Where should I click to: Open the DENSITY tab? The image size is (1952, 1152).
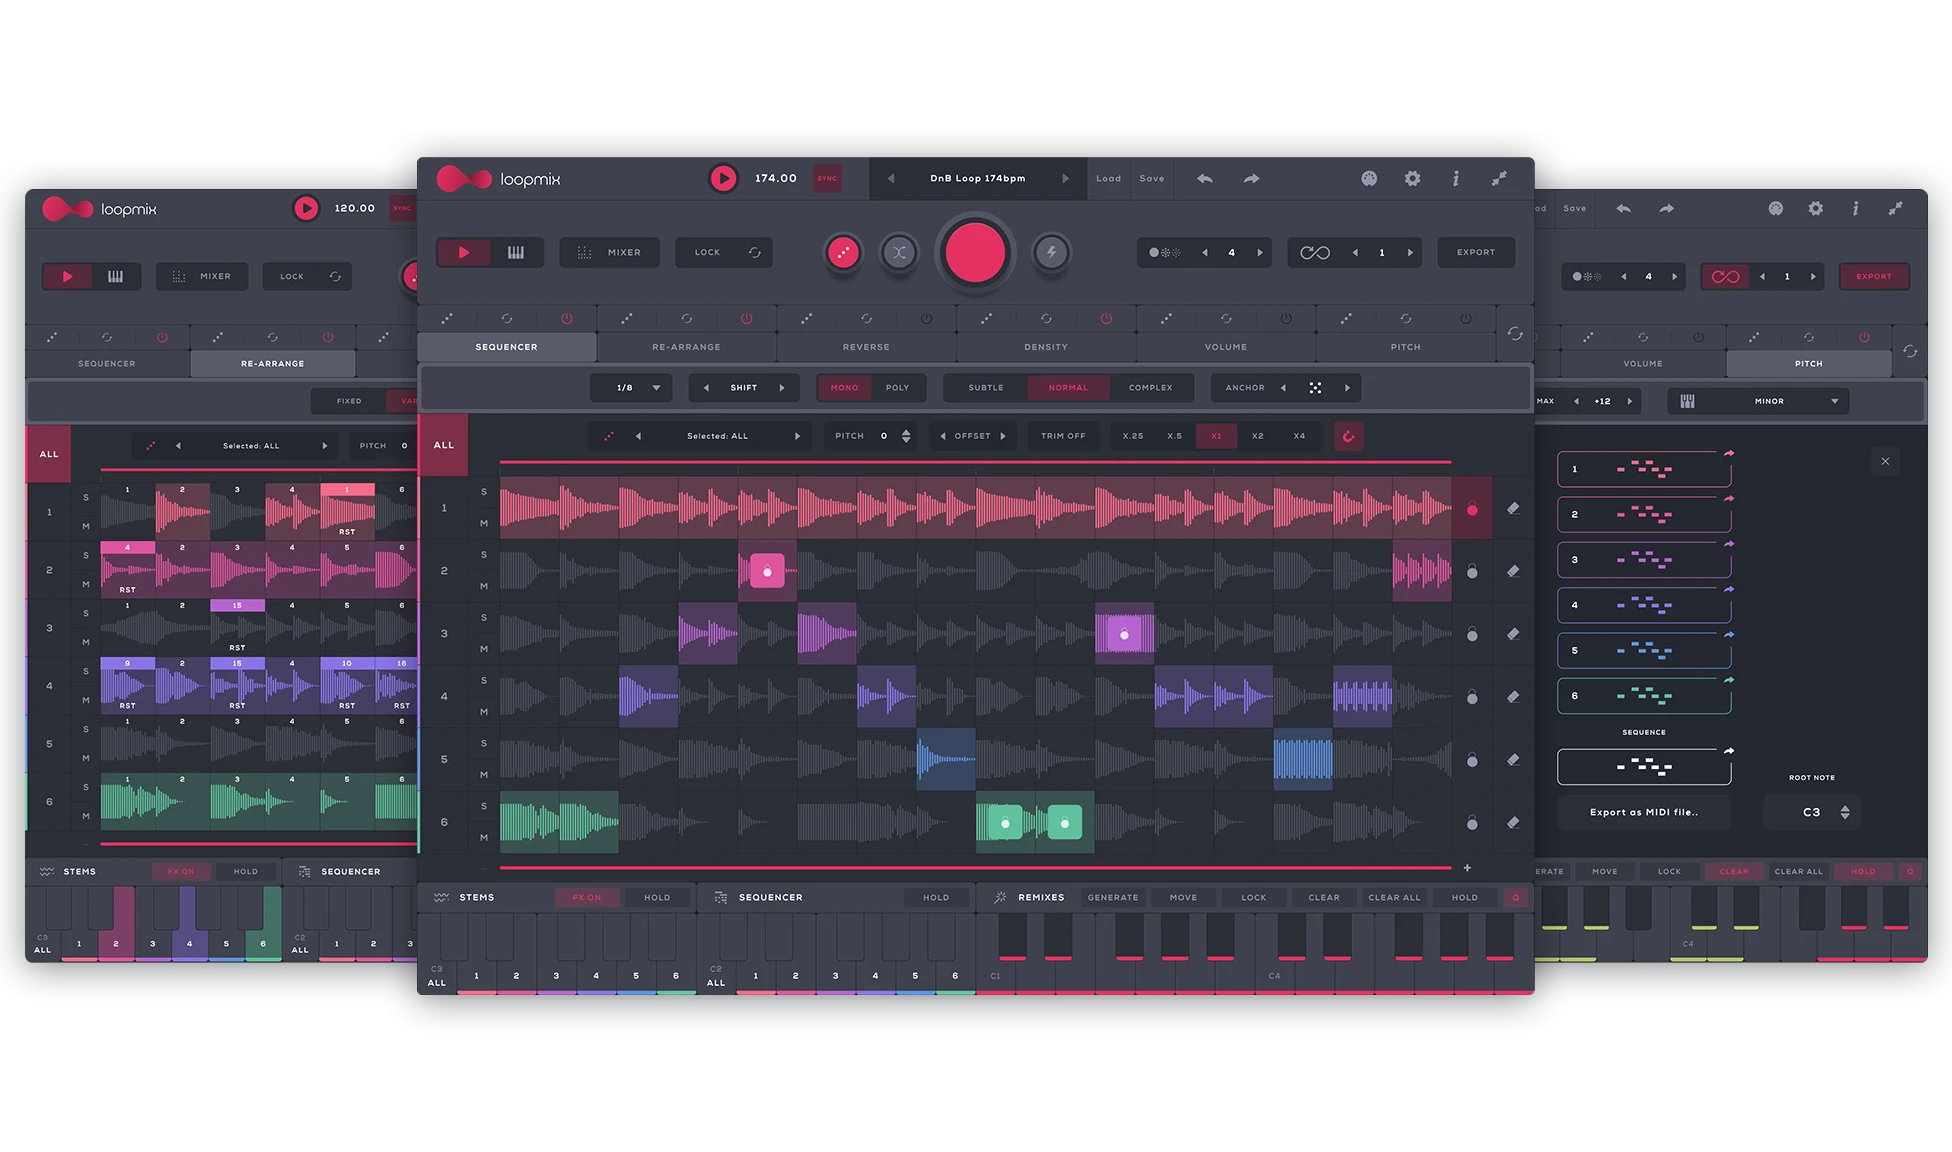(x=1045, y=347)
